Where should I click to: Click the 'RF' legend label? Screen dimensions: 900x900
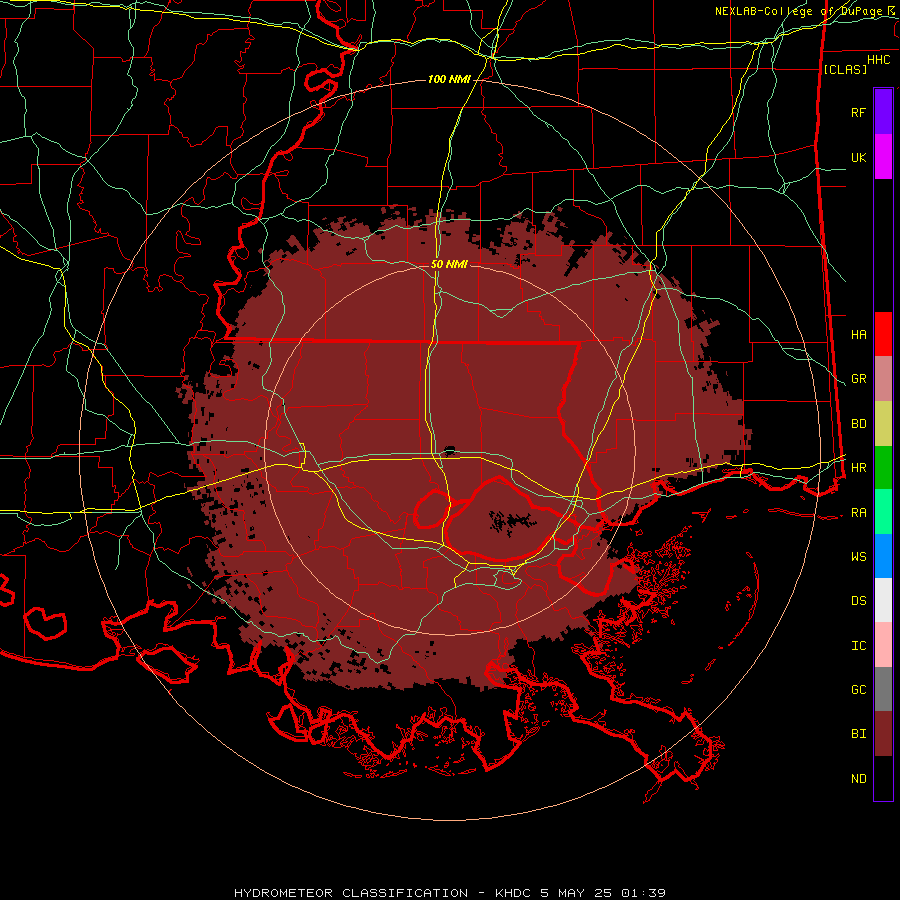pyautogui.click(x=858, y=112)
